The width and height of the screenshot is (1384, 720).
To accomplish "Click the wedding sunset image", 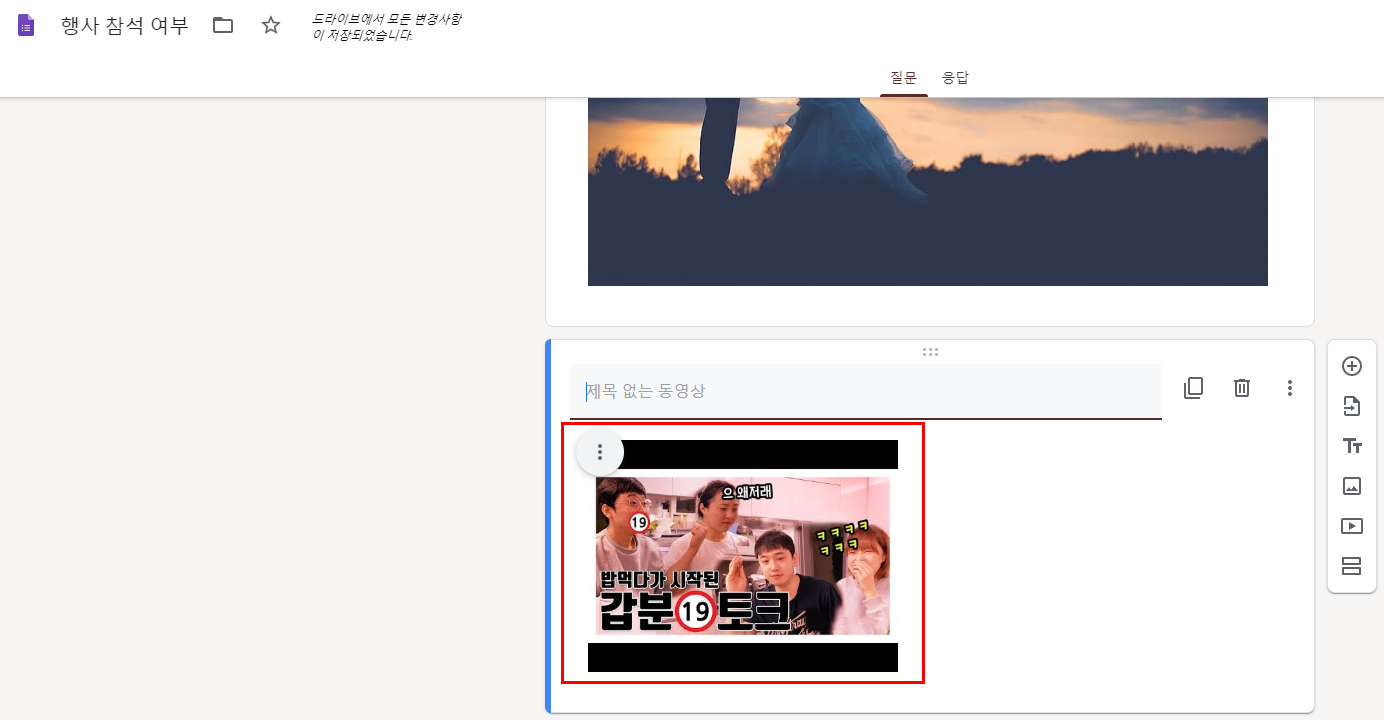I will click(x=928, y=192).
